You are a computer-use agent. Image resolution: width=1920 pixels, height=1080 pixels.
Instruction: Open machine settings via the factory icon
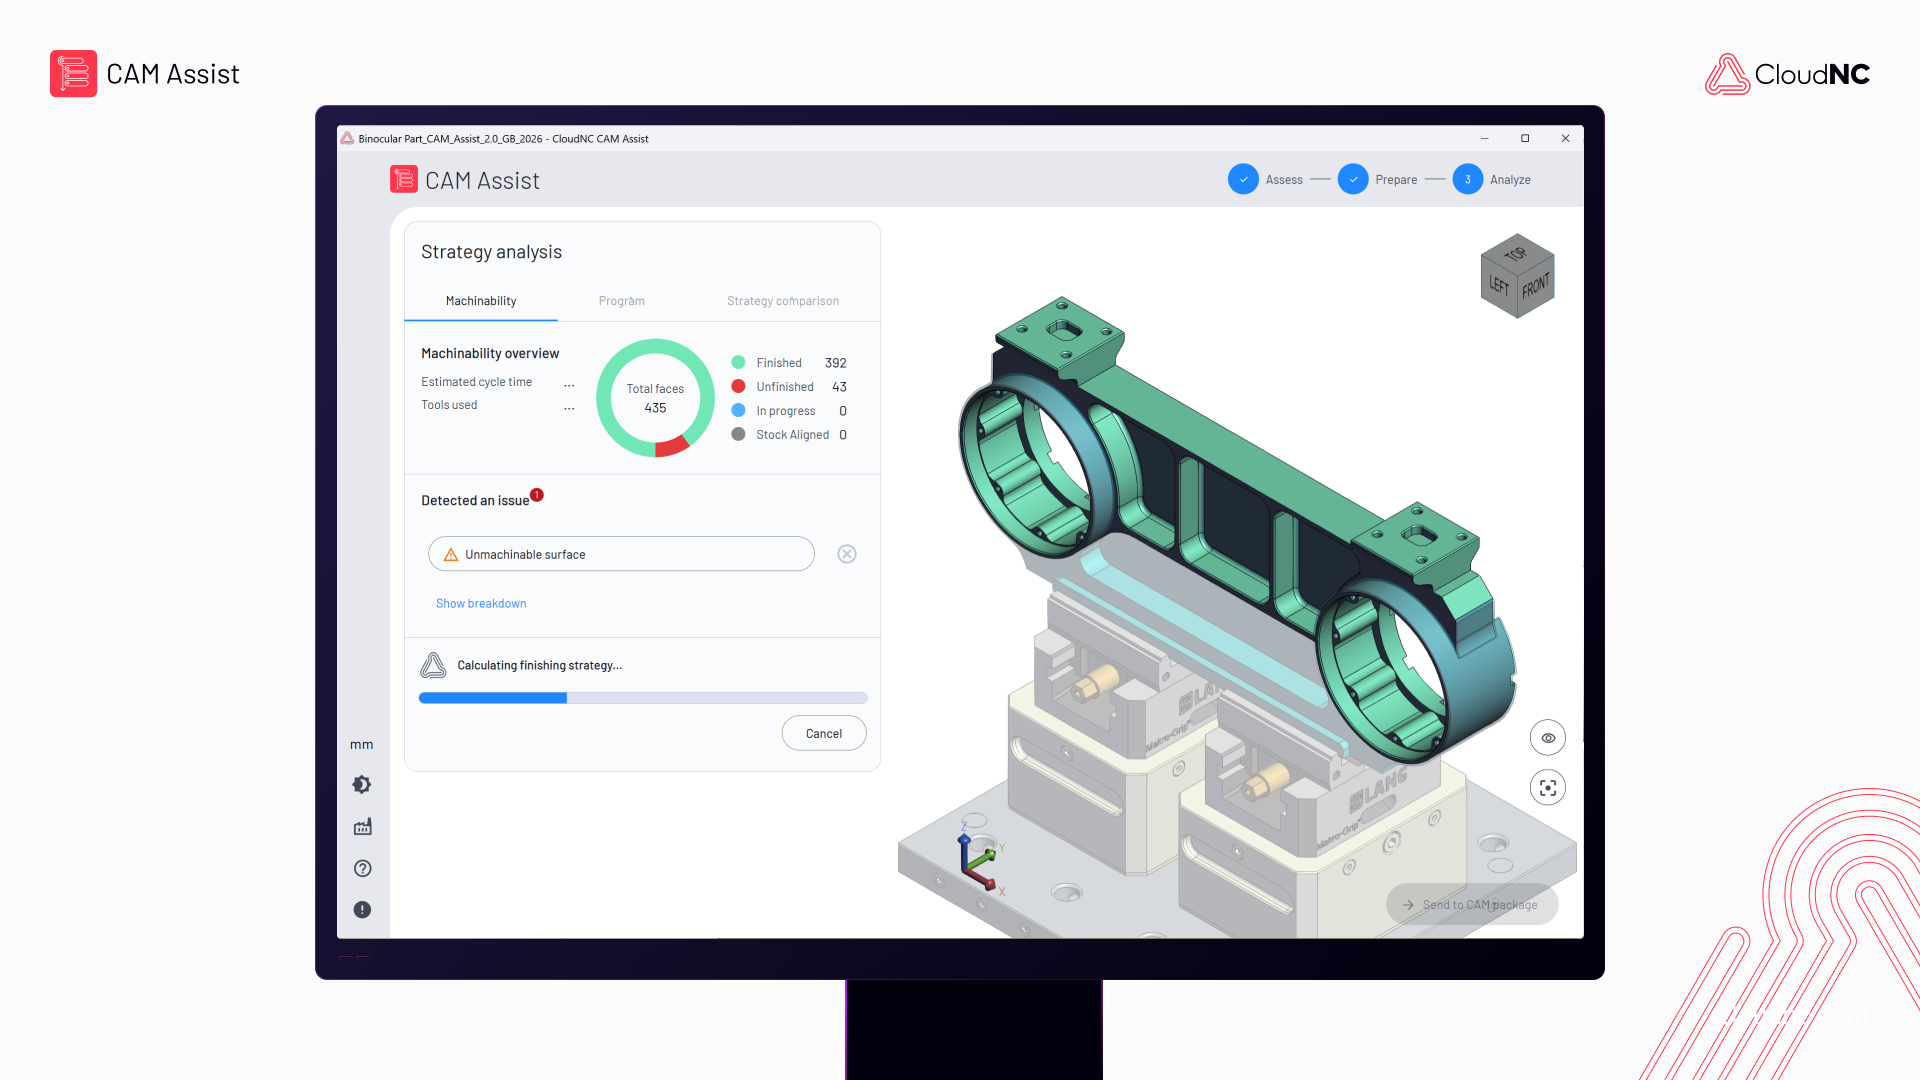pyautogui.click(x=362, y=826)
